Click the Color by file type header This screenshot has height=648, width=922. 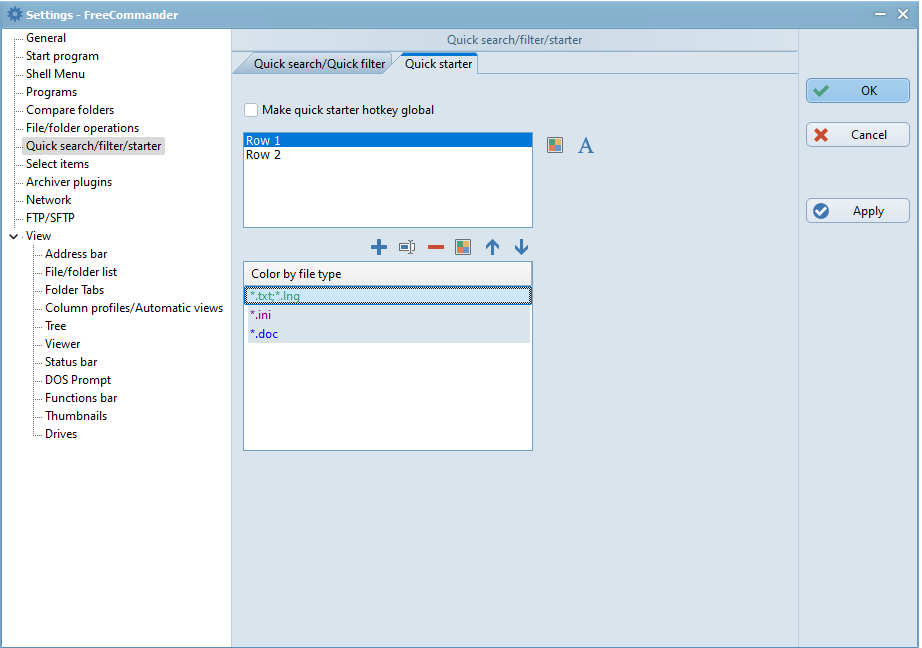(388, 274)
